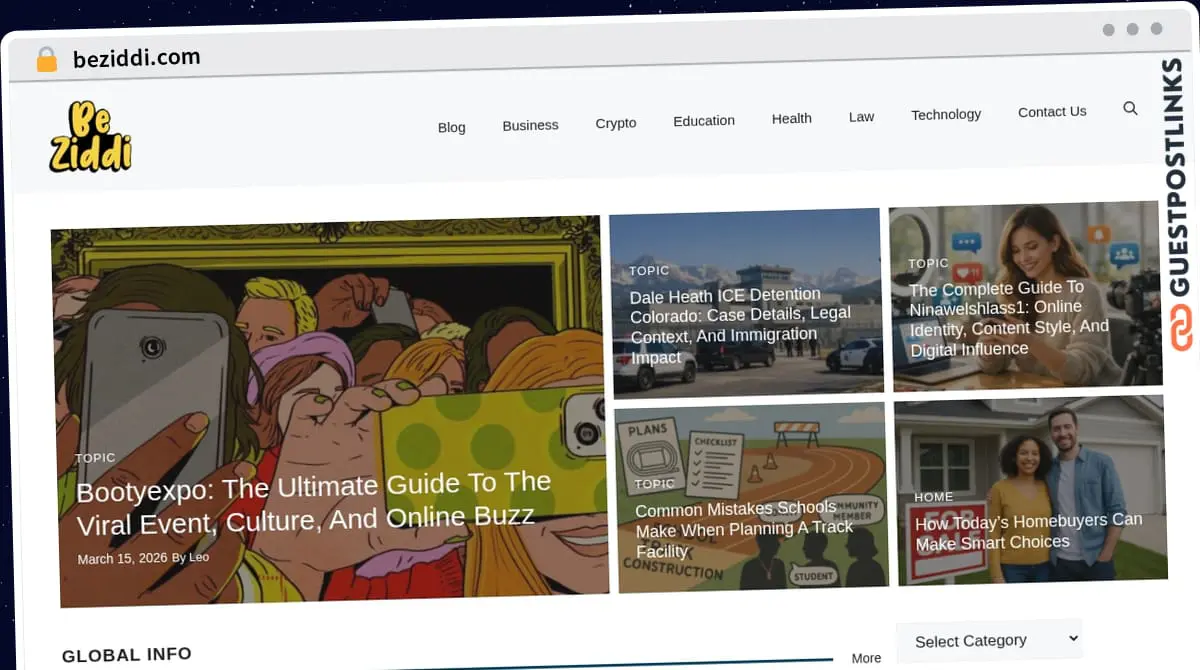
Task: Open How Today's Homebuyers article
Action: tap(1028, 531)
